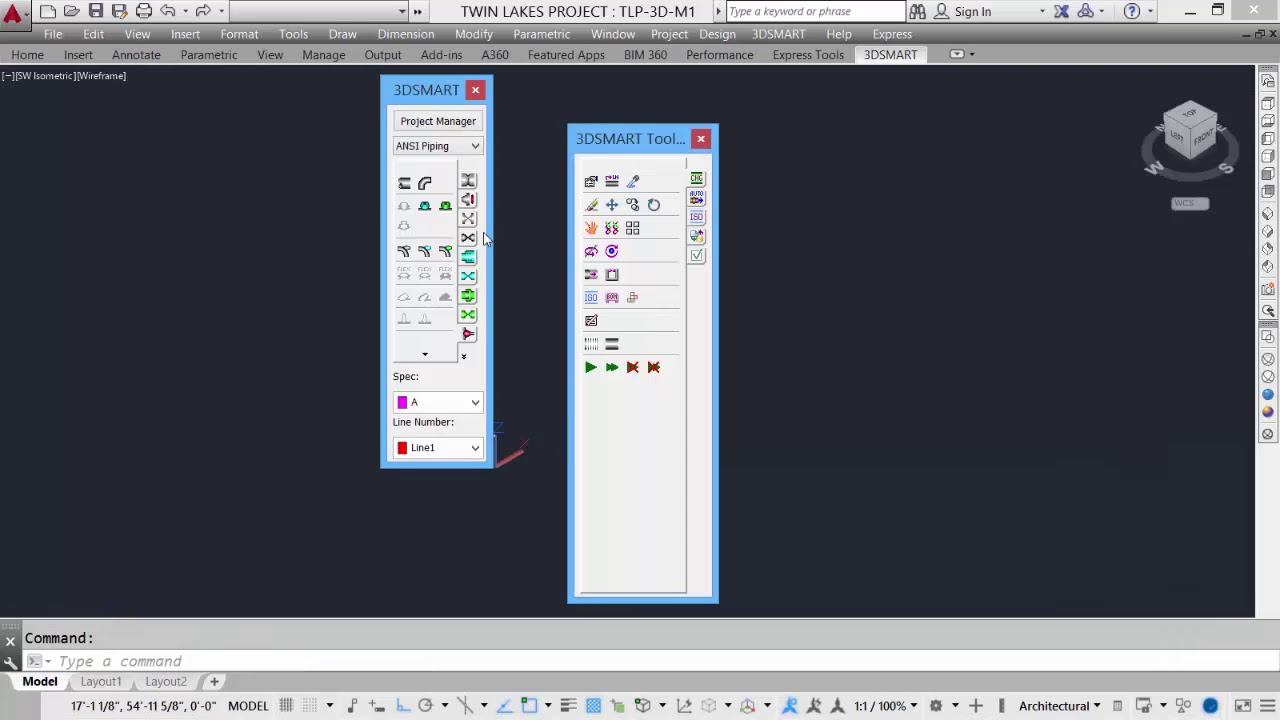This screenshot has width=1280, height=720.
Task: Click the pink BOM report icon
Action: (x=612, y=297)
